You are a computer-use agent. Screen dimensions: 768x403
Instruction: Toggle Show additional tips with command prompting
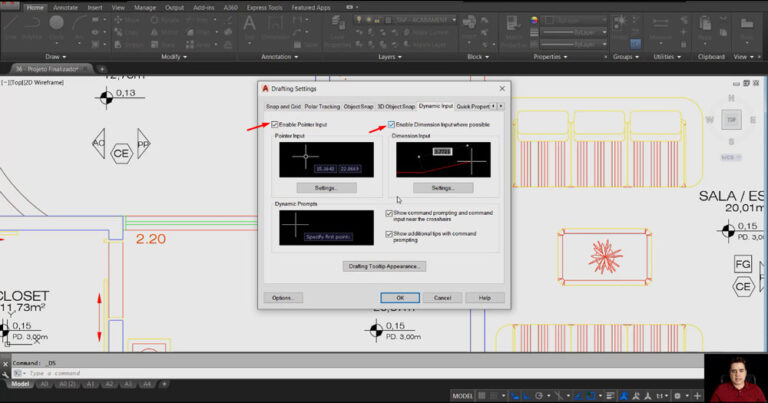tap(389, 234)
